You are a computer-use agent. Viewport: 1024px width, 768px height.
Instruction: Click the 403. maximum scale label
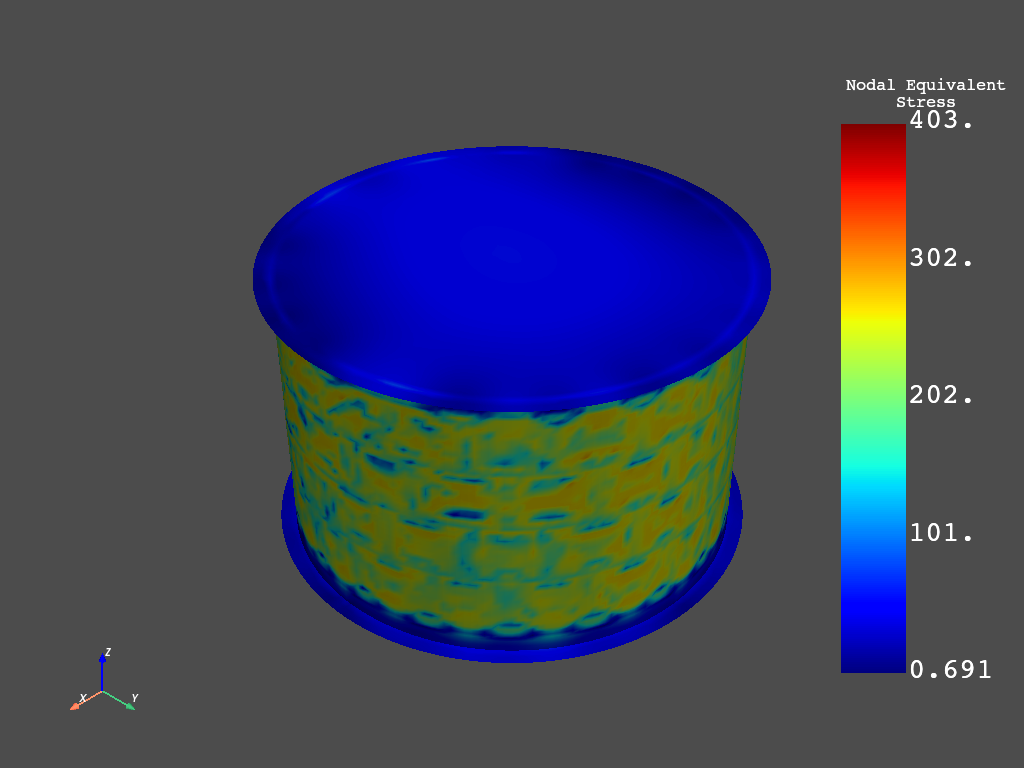pyautogui.click(x=941, y=120)
